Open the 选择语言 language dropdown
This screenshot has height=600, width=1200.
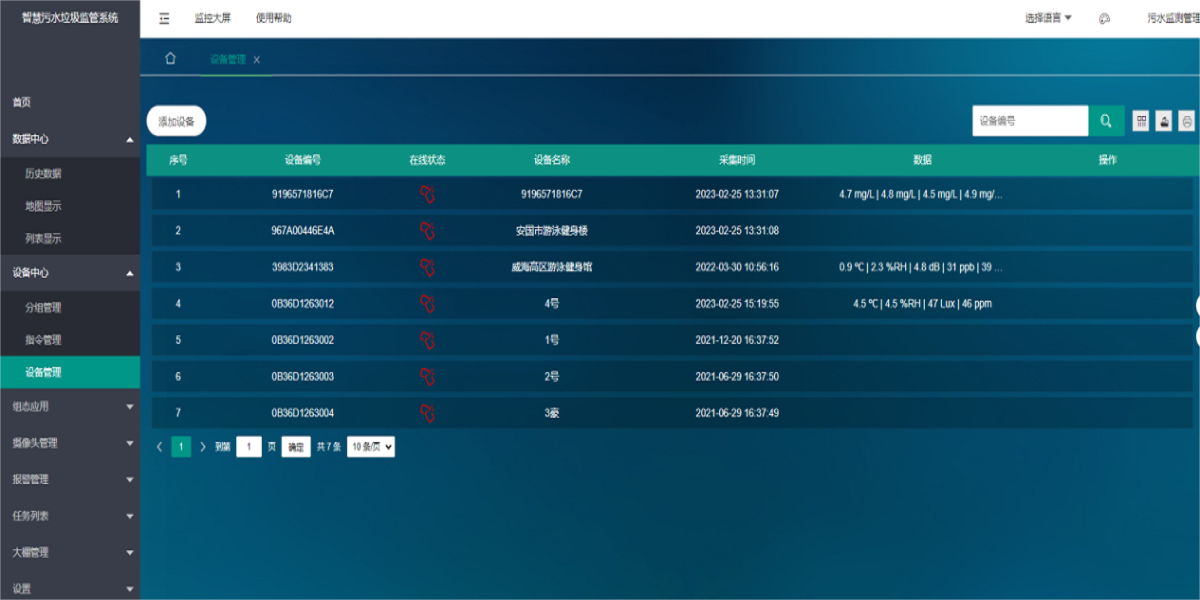[1047, 18]
